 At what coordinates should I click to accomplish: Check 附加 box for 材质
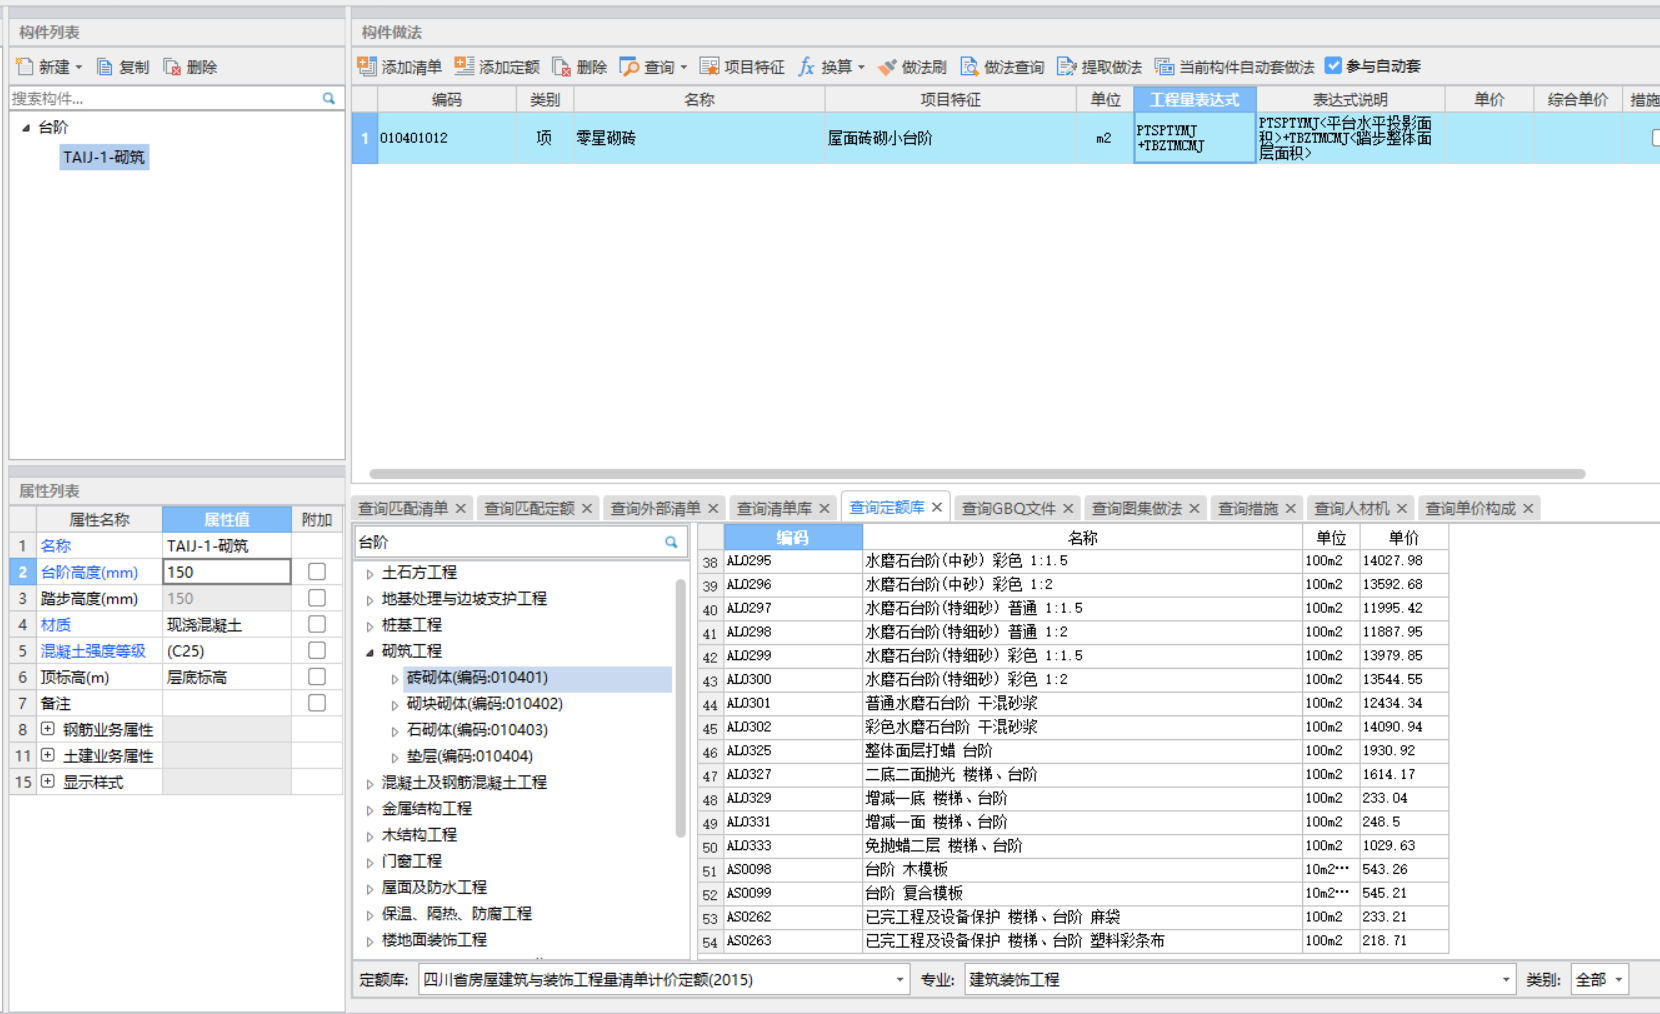317,623
